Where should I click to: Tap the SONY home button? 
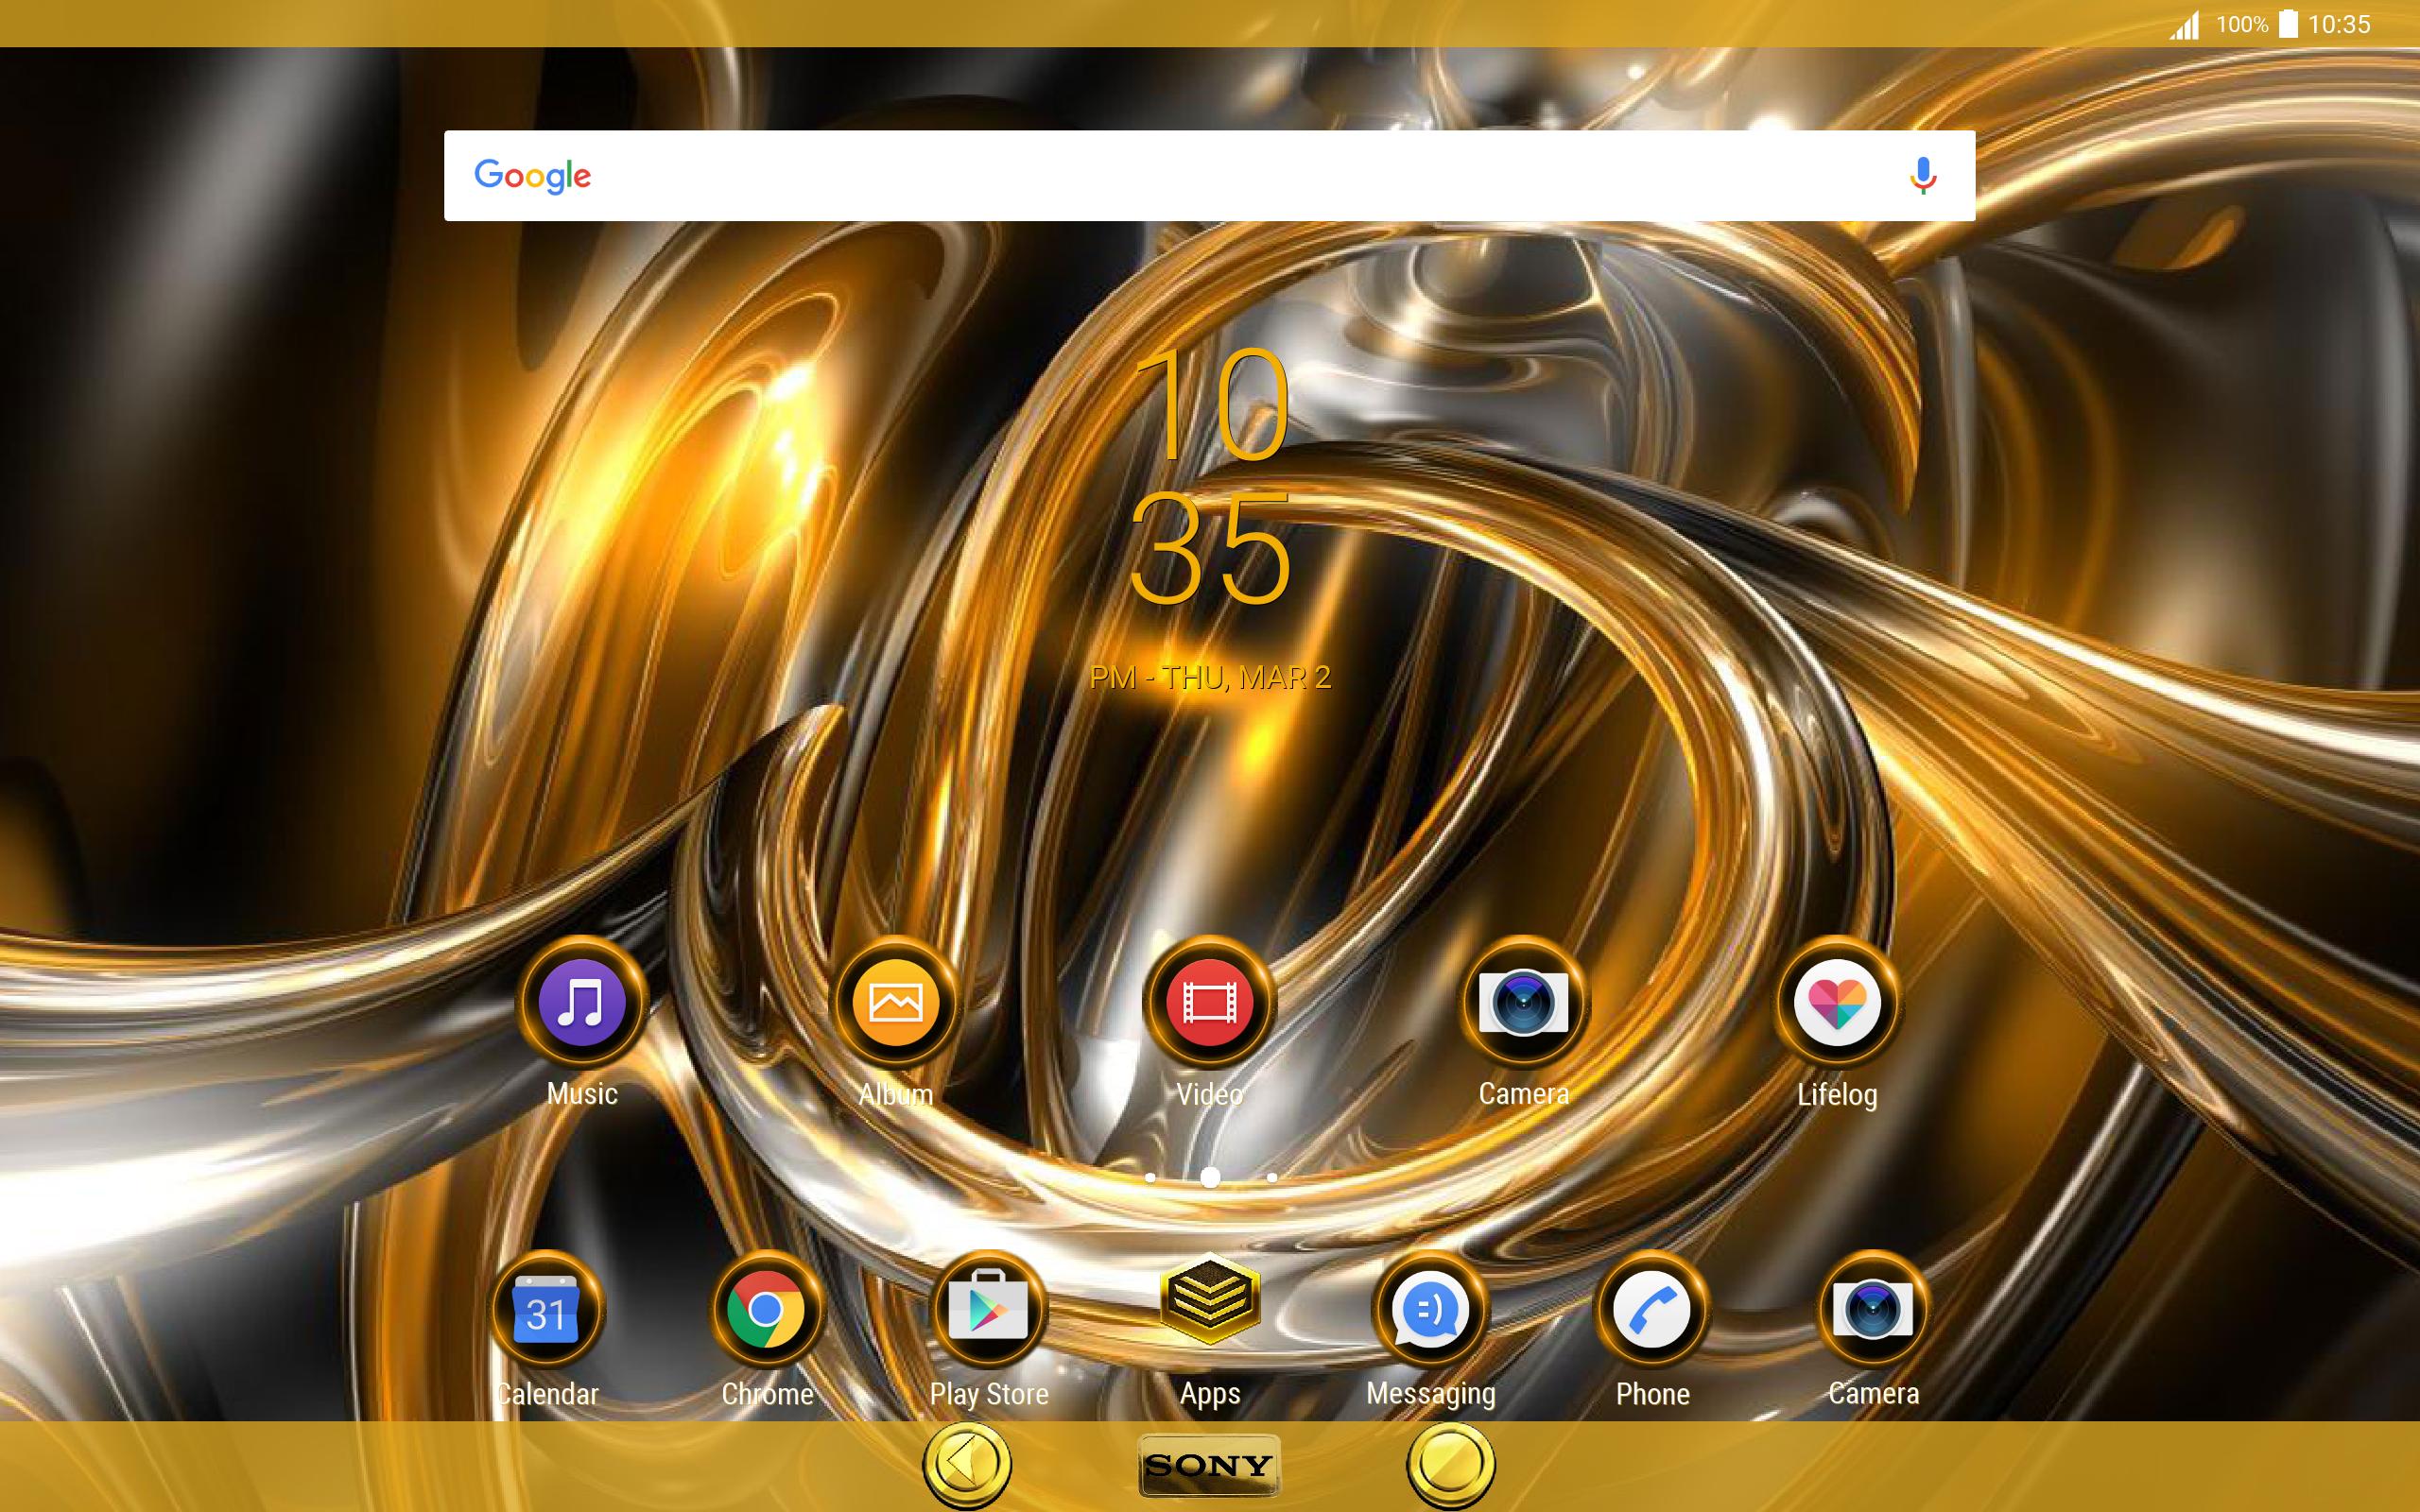point(1209,1466)
